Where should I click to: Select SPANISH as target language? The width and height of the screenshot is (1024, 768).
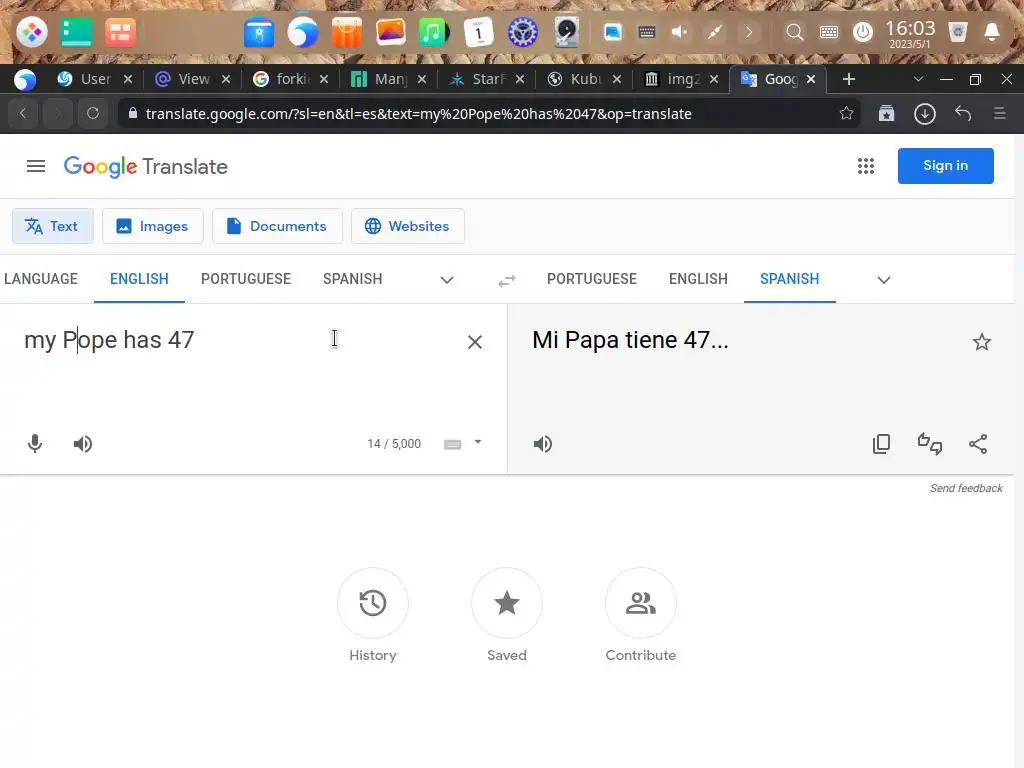[790, 280]
